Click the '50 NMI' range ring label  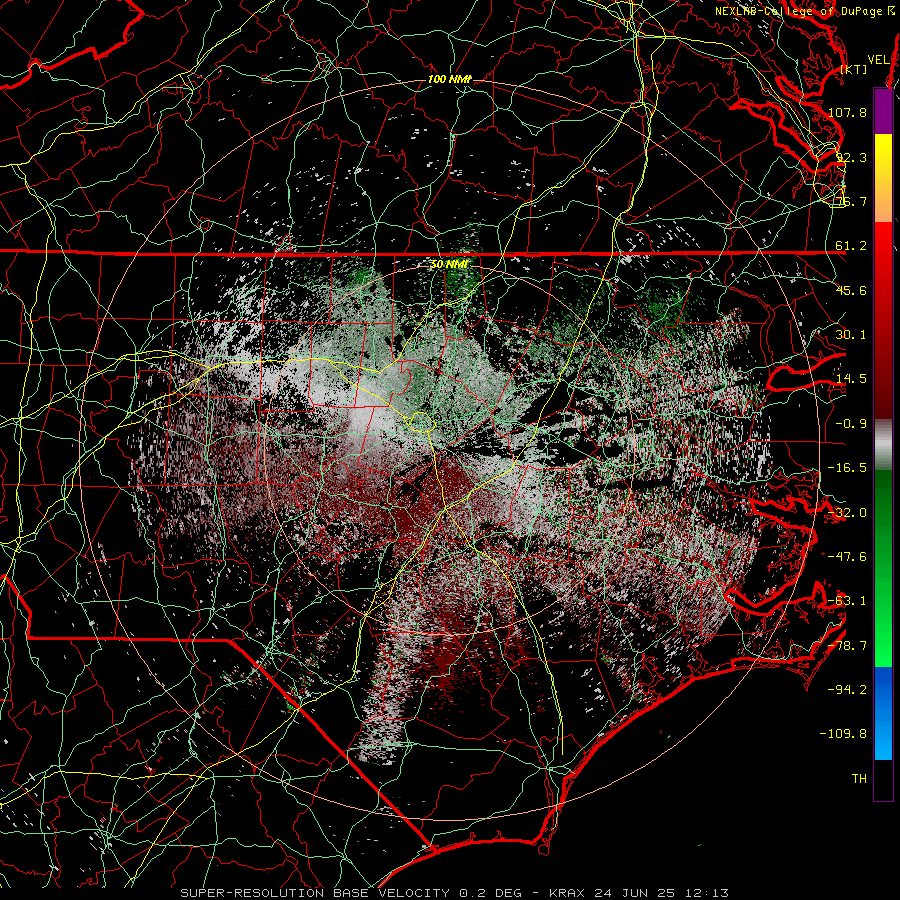point(449,264)
